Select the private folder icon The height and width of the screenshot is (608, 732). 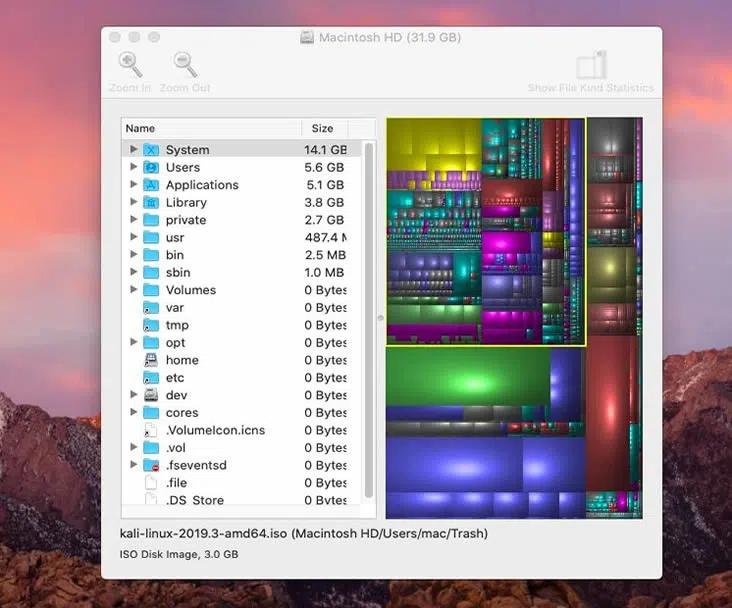(x=151, y=220)
